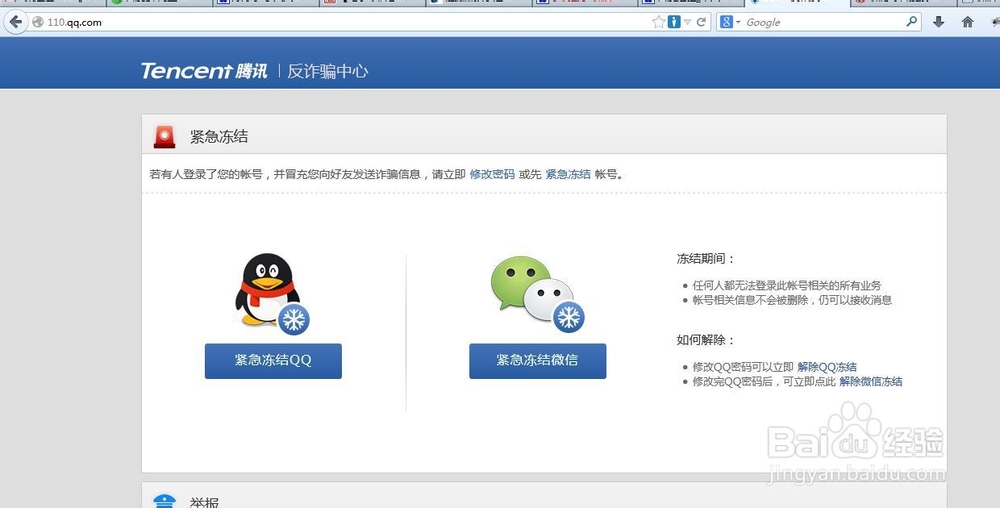
Task: Bookmark this page with the star icon
Action: pos(658,22)
